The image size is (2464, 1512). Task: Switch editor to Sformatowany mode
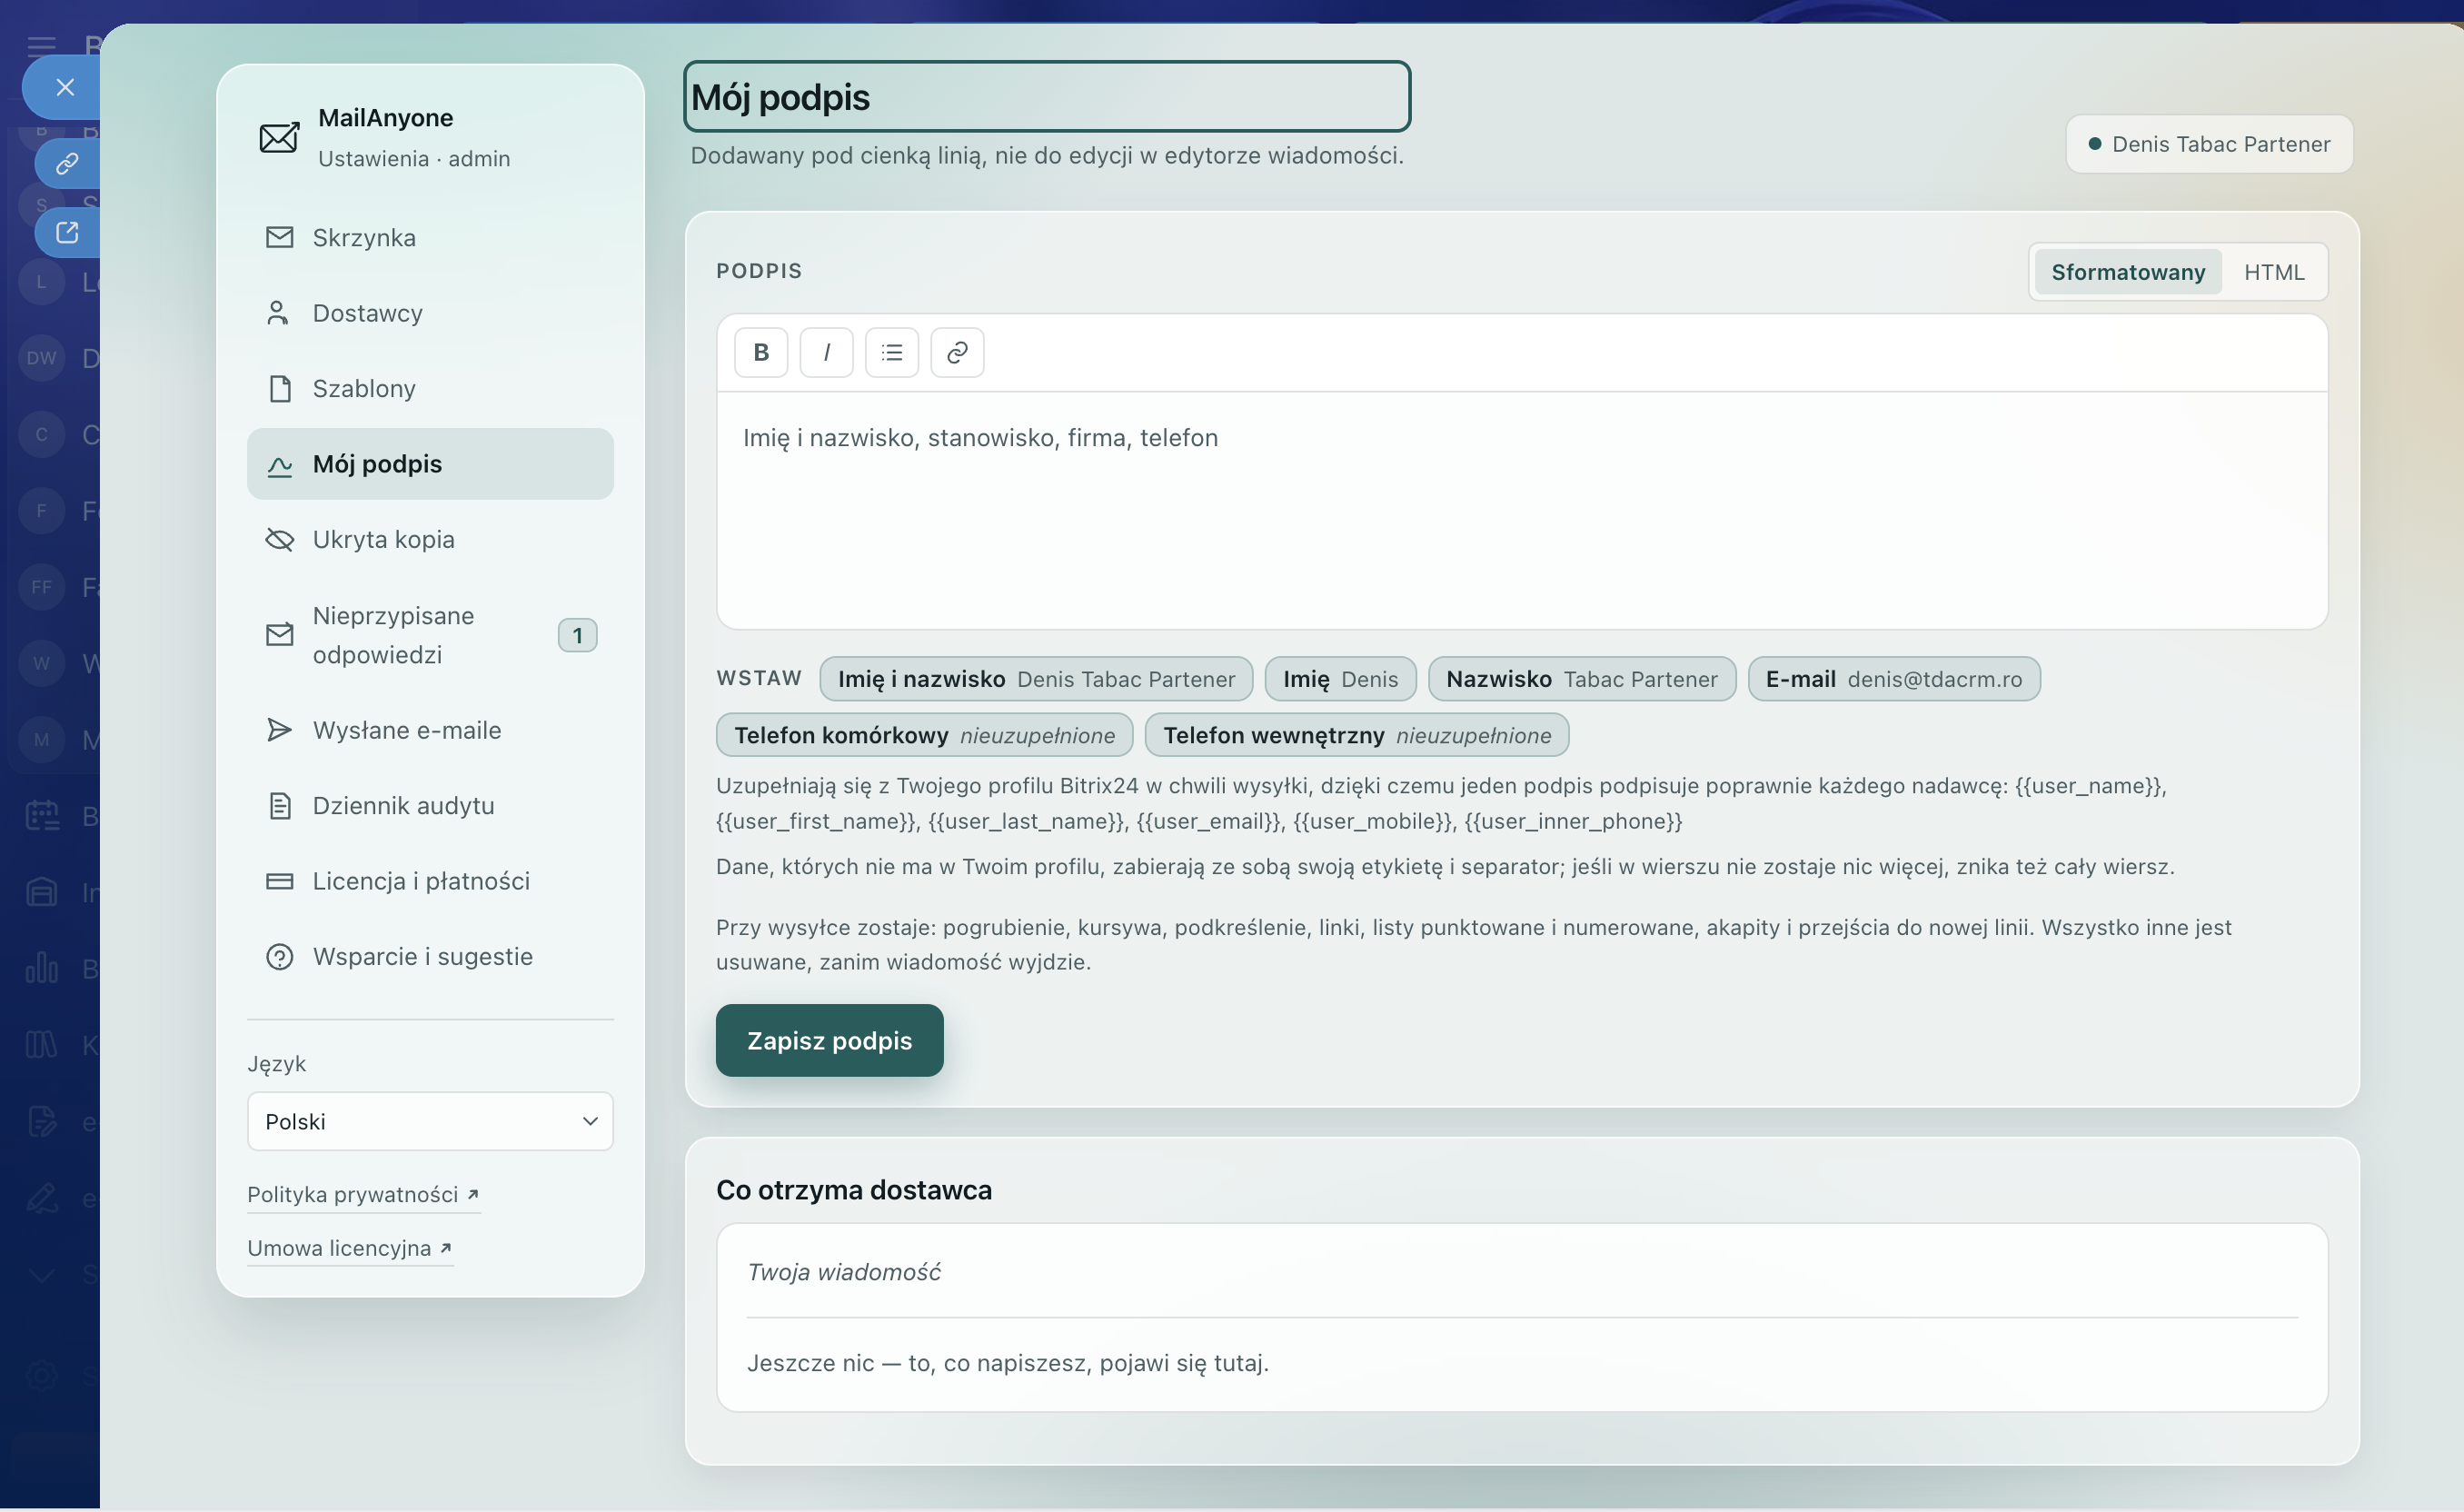click(x=2128, y=272)
